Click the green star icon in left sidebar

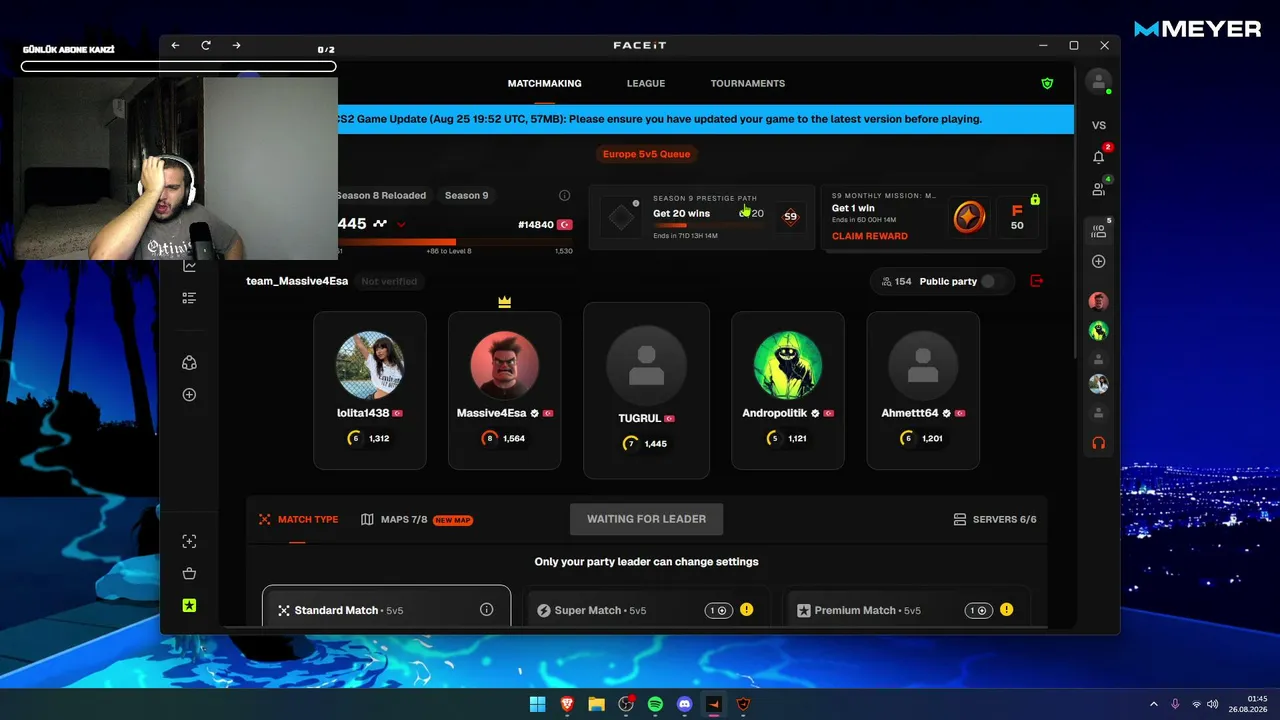[x=189, y=605]
